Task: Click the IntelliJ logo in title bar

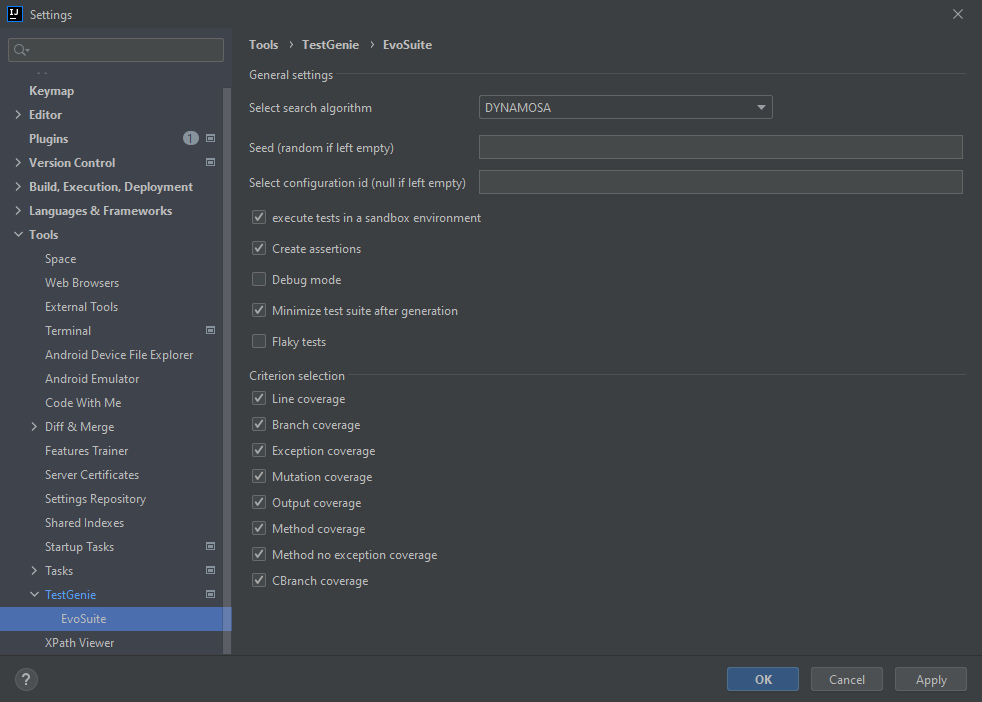Action: 15,14
